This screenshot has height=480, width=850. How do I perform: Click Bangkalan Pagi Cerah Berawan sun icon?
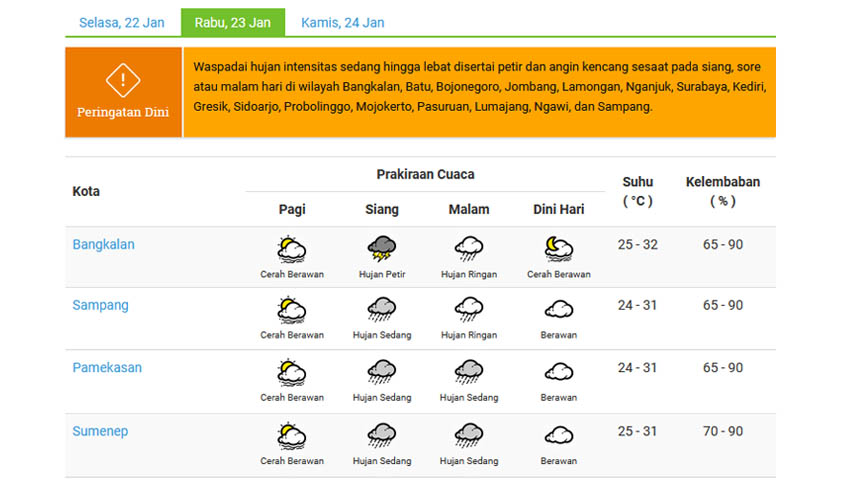tap(292, 249)
